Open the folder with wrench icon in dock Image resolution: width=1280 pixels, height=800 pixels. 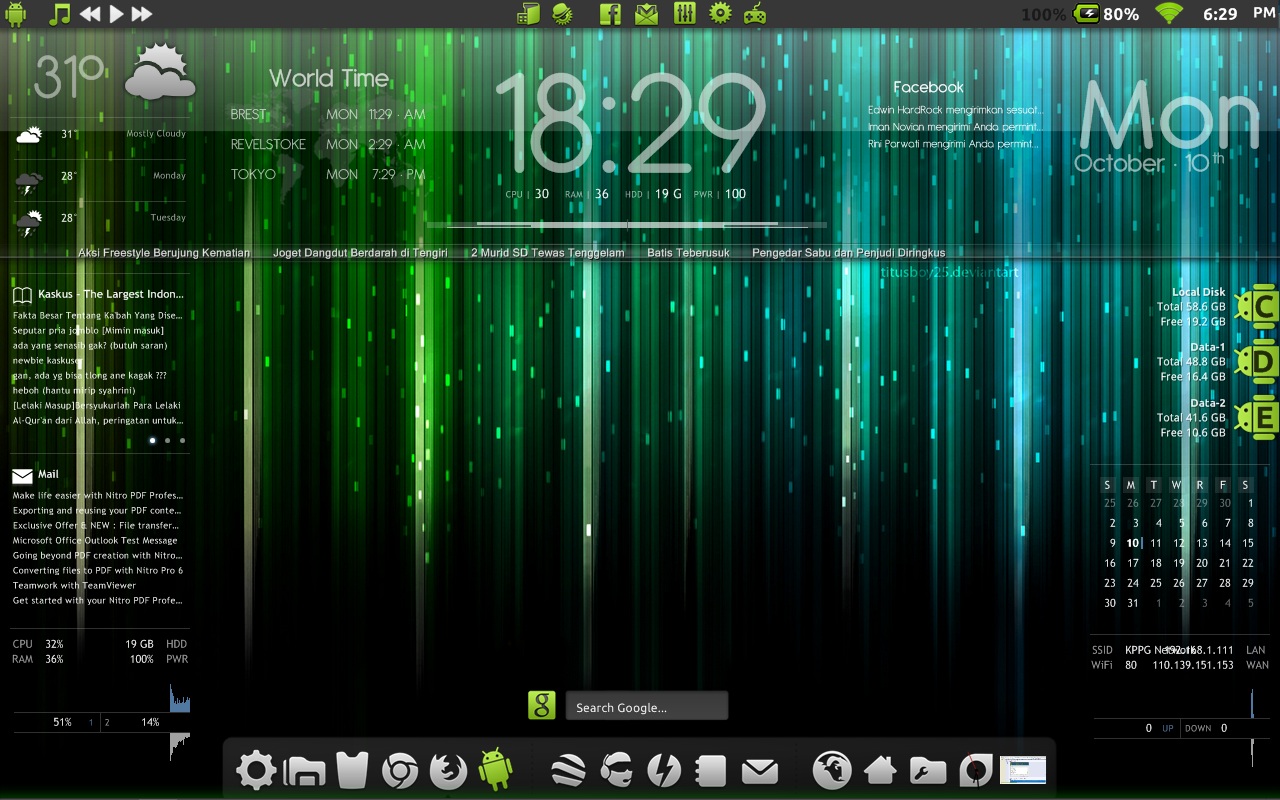tap(928, 771)
